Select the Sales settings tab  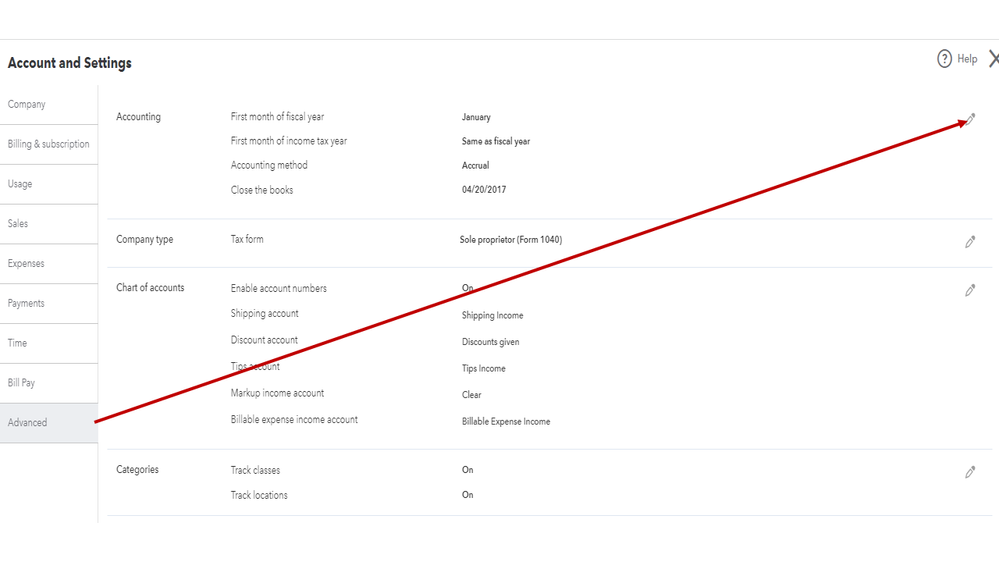[18, 224]
